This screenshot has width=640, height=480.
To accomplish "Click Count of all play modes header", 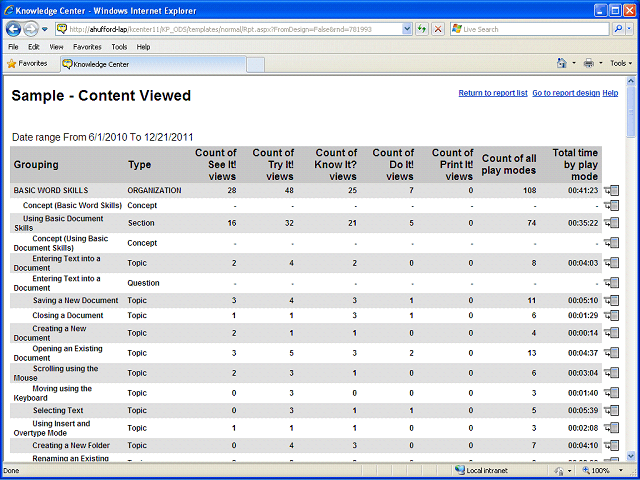I will [509, 164].
